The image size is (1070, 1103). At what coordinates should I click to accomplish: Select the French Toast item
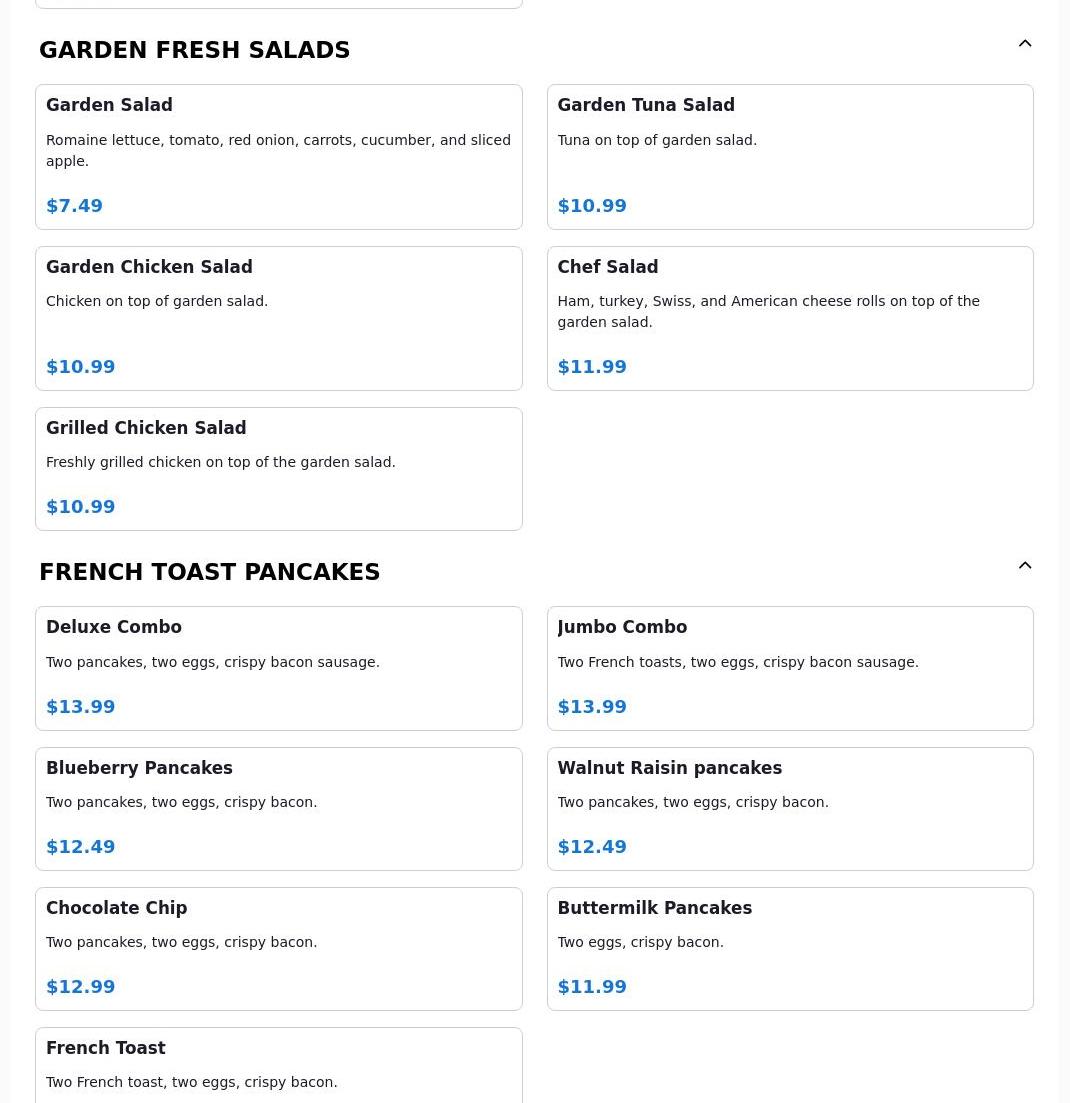tap(278, 1064)
